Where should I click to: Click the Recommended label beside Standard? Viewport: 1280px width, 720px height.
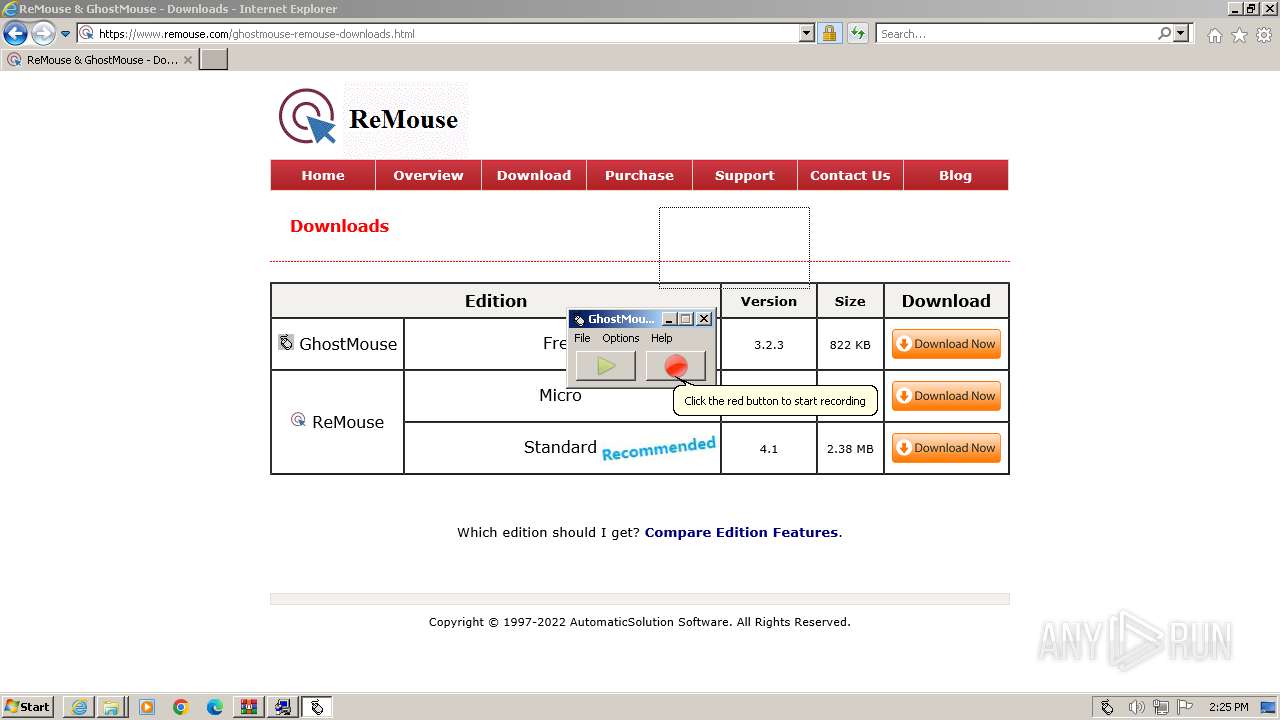click(x=659, y=448)
